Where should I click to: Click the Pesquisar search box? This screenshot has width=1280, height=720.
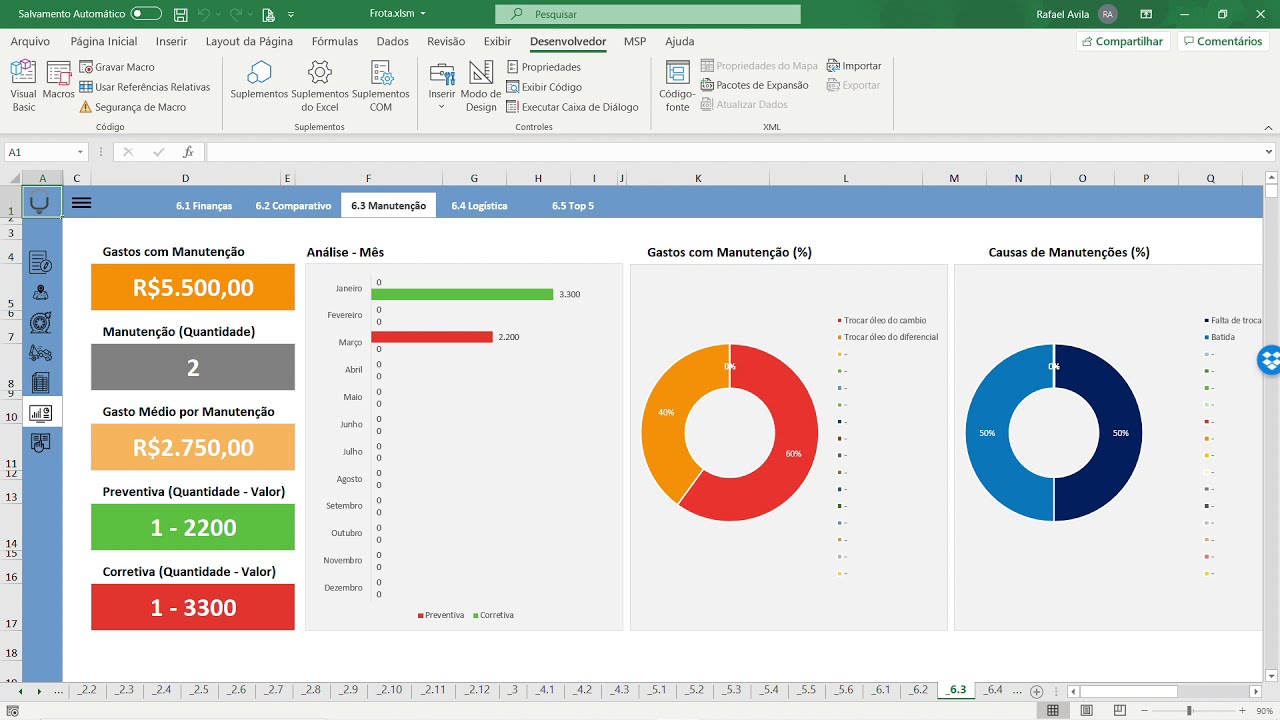(648, 14)
